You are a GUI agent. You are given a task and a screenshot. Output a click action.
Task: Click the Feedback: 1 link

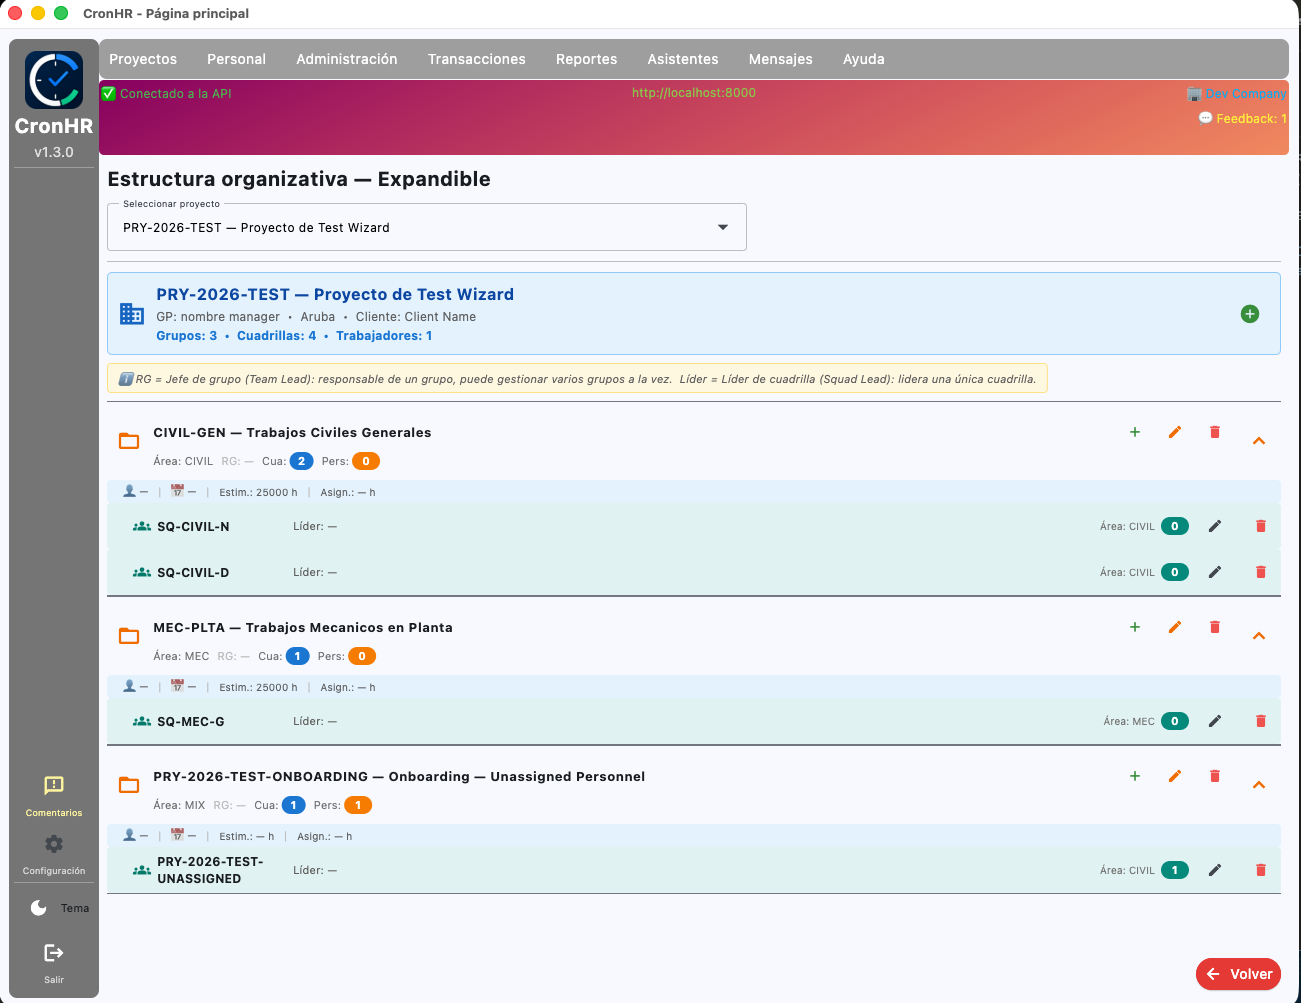pyautogui.click(x=1243, y=118)
